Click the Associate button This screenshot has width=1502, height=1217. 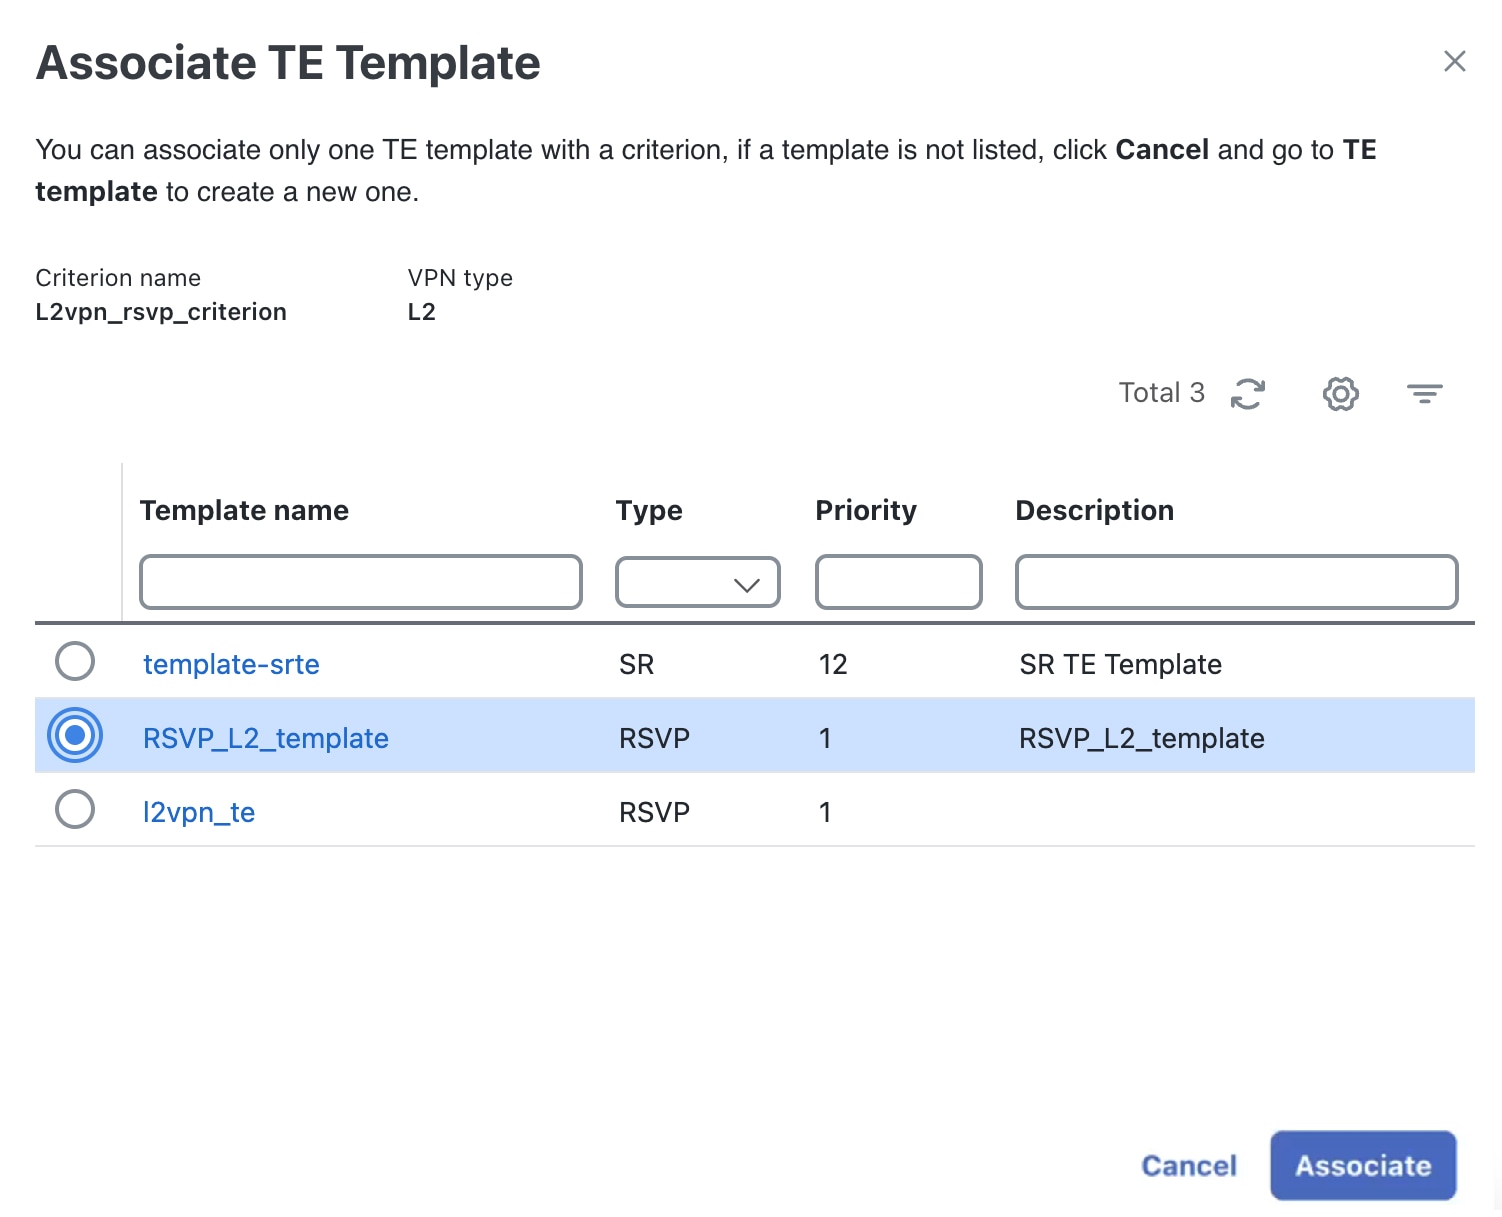[x=1363, y=1165]
